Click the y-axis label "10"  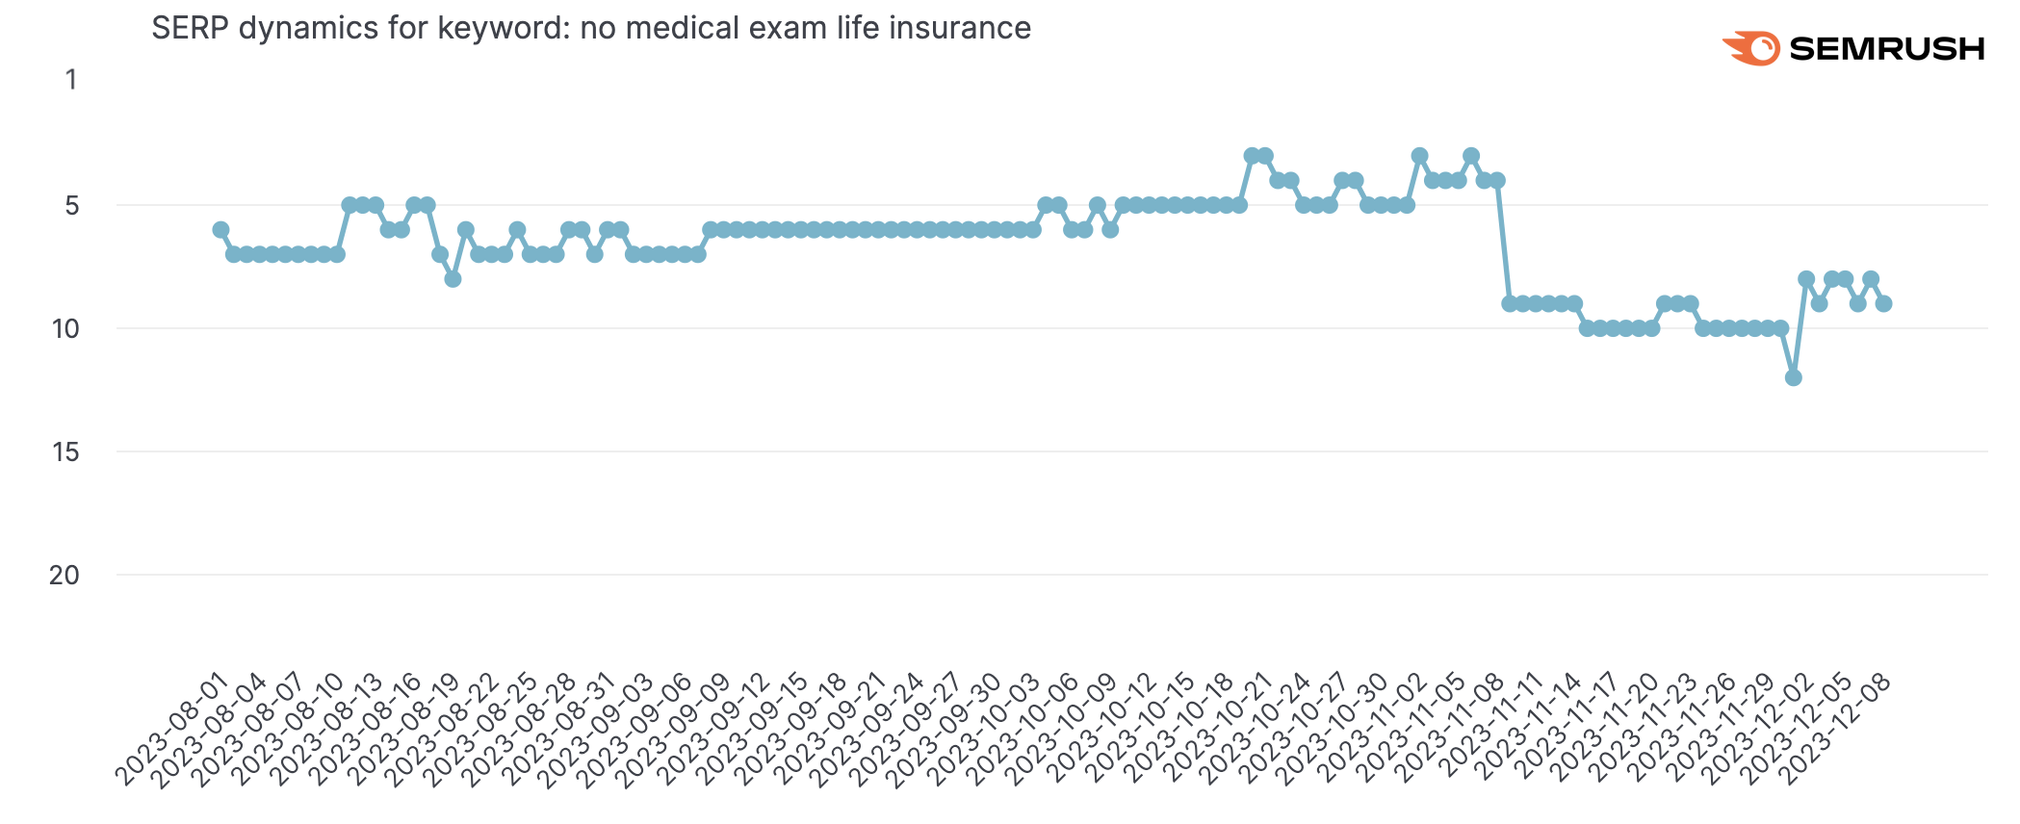click(66, 329)
